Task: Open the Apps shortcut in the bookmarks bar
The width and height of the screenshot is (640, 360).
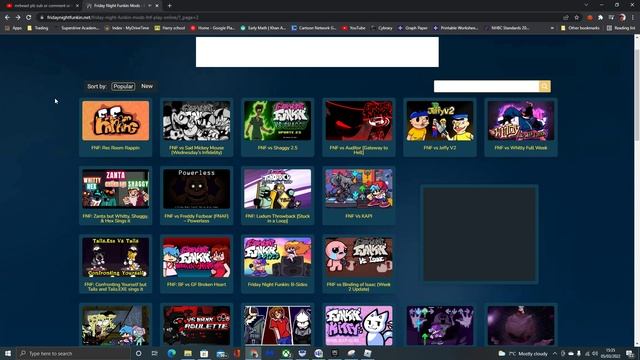Action: [x=13, y=28]
